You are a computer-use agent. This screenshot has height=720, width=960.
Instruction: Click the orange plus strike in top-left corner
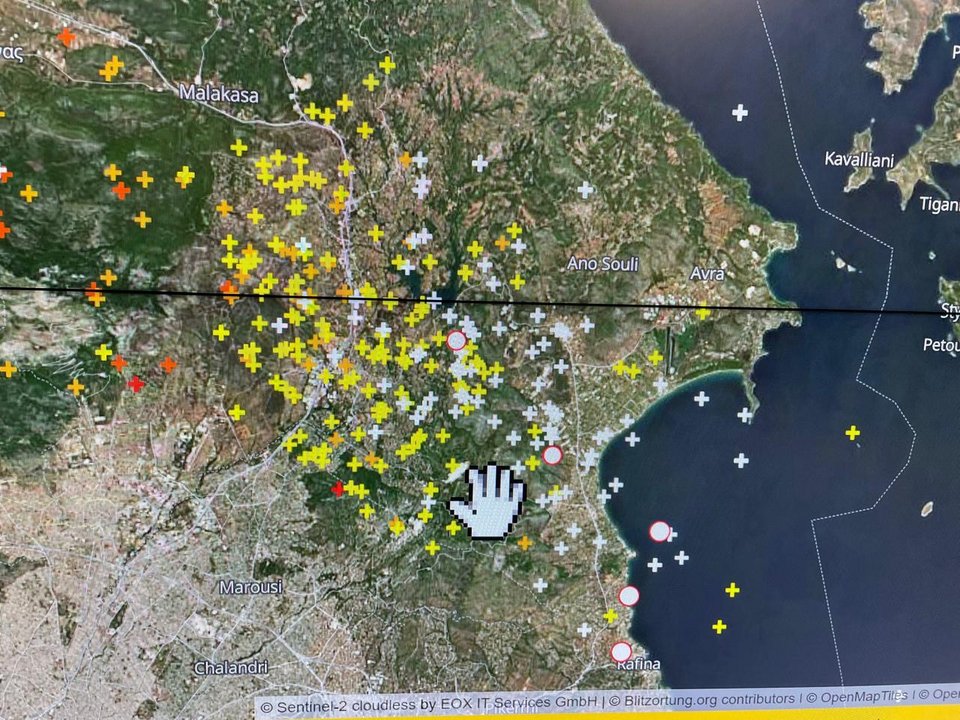pos(66,37)
